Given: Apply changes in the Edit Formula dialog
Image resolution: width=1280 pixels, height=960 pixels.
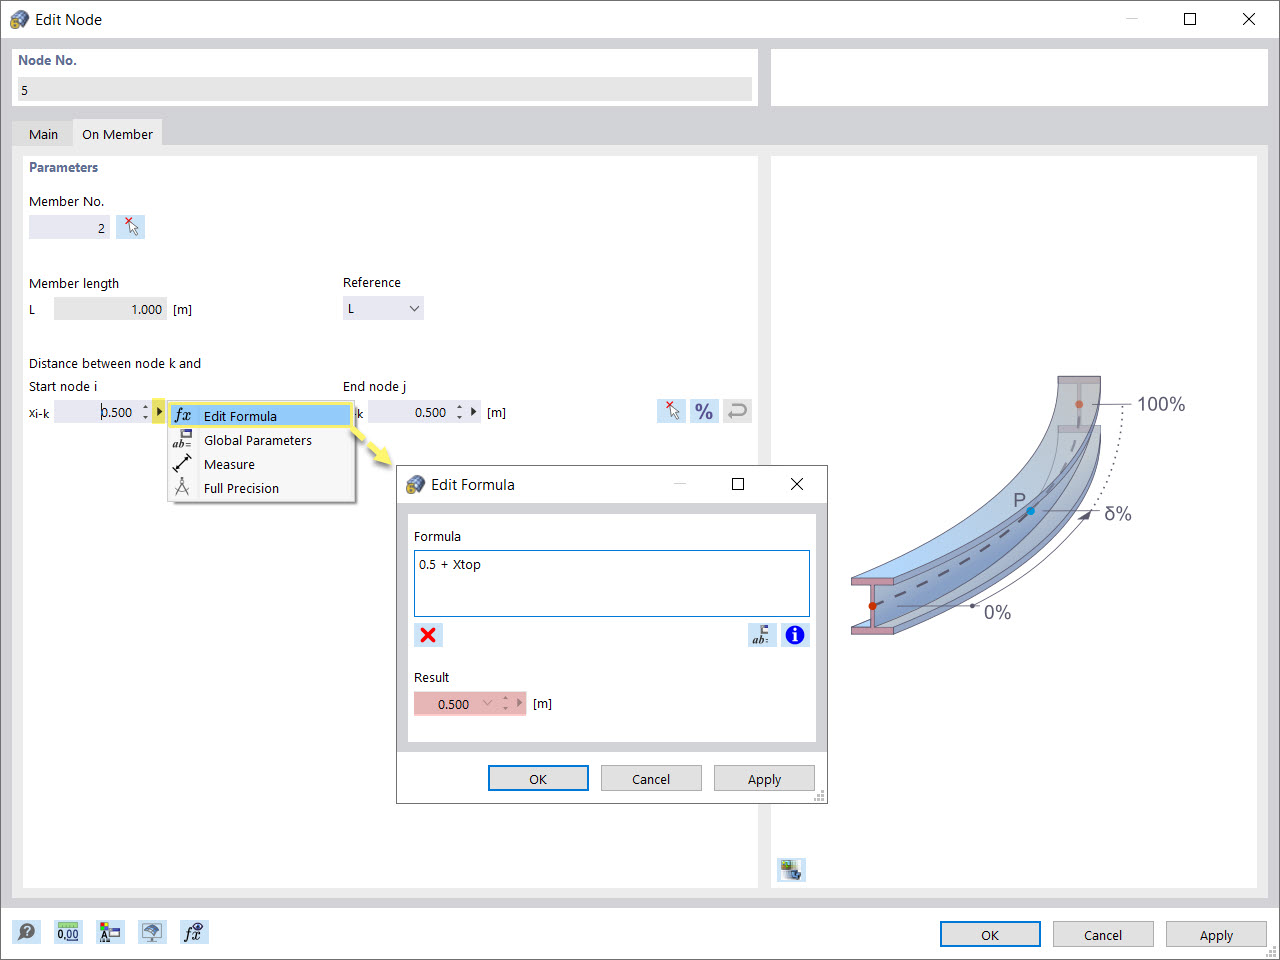Looking at the screenshot, I should pos(764,778).
